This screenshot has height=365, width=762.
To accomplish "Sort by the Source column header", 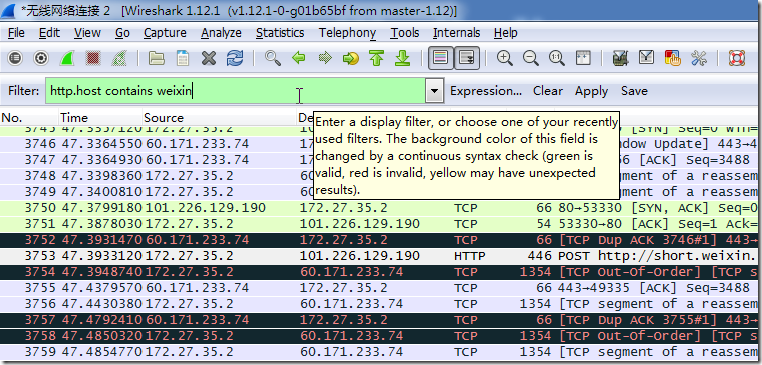I will [x=220, y=118].
